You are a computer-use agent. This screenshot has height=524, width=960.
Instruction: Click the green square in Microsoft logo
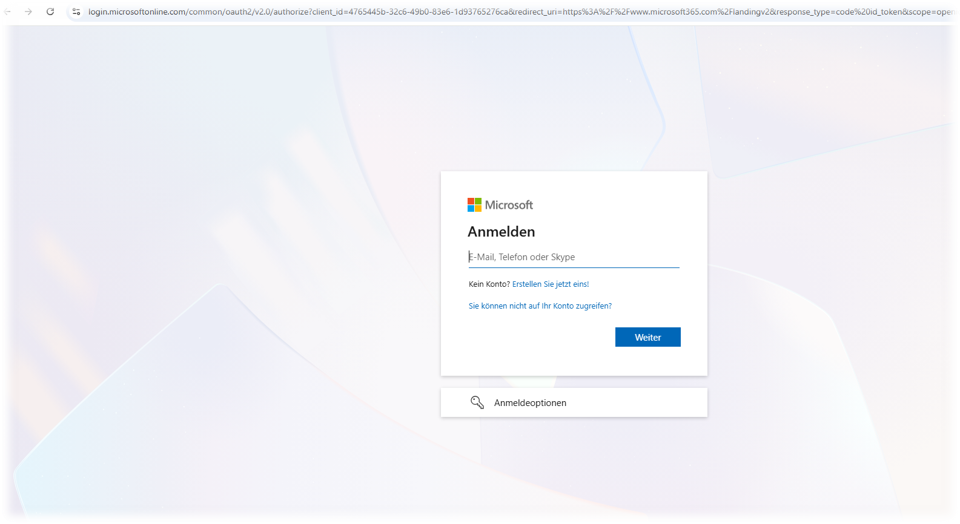click(x=478, y=201)
